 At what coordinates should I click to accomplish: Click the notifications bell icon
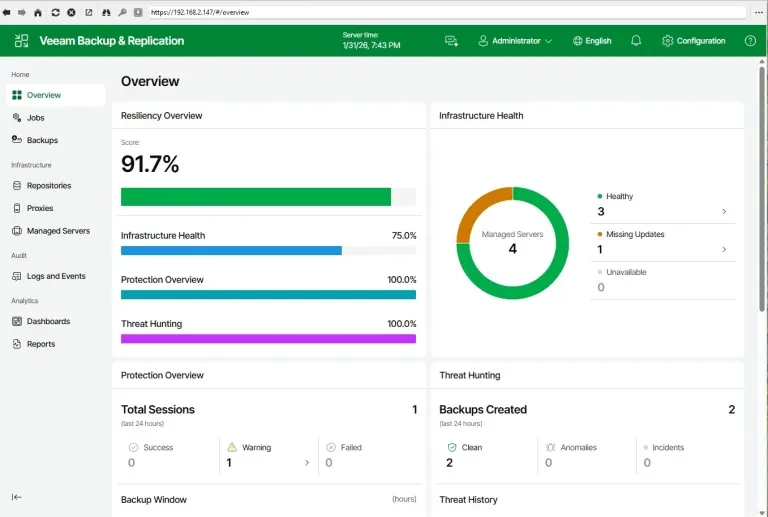point(636,41)
